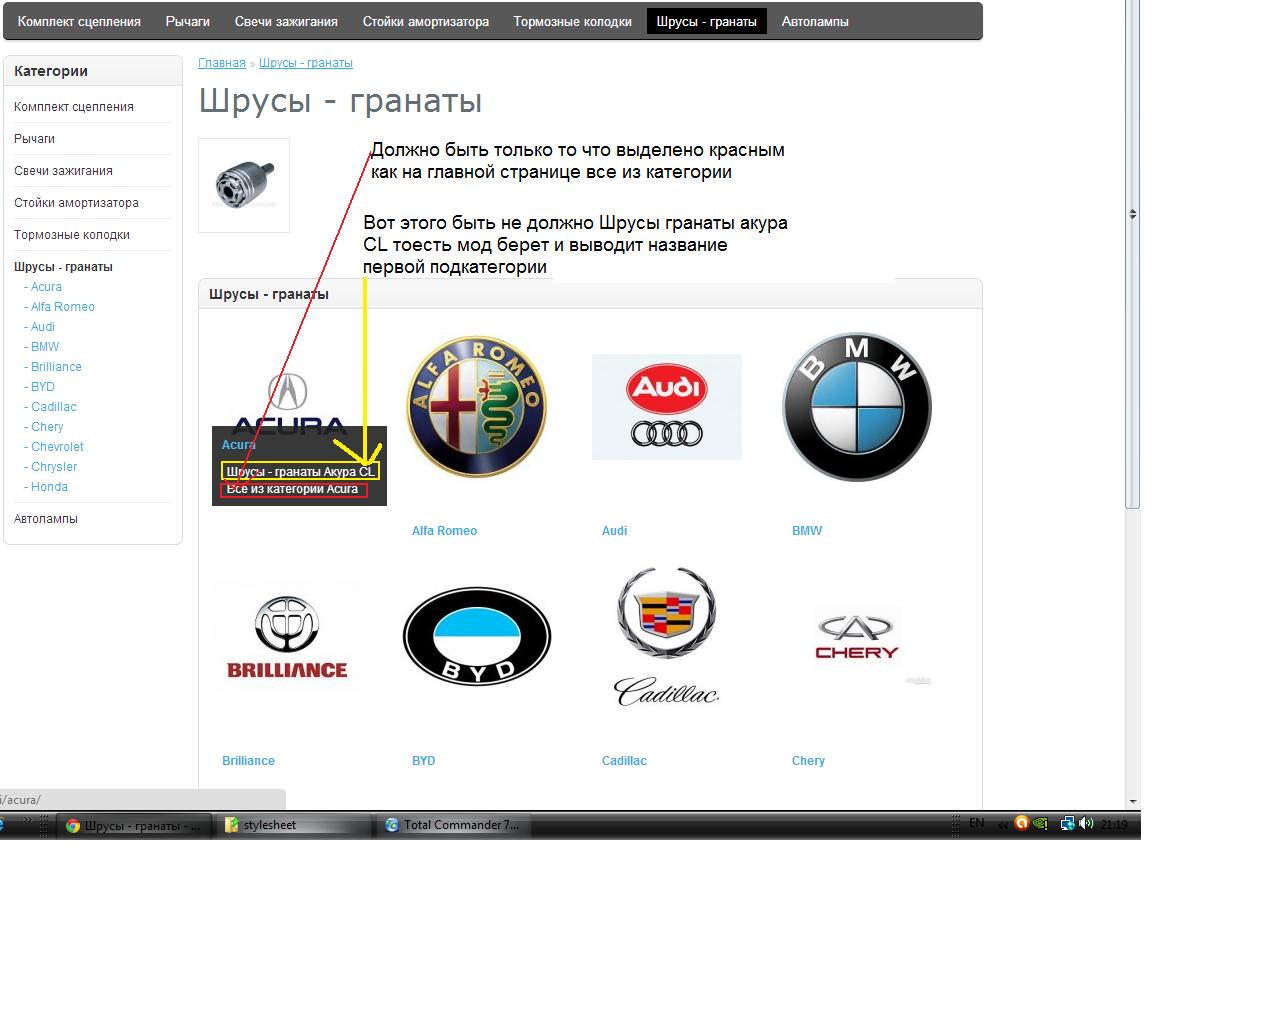This screenshot has width=1280, height=1024.
Task: Click the page vertical scrollbar track
Action: tap(1132, 650)
